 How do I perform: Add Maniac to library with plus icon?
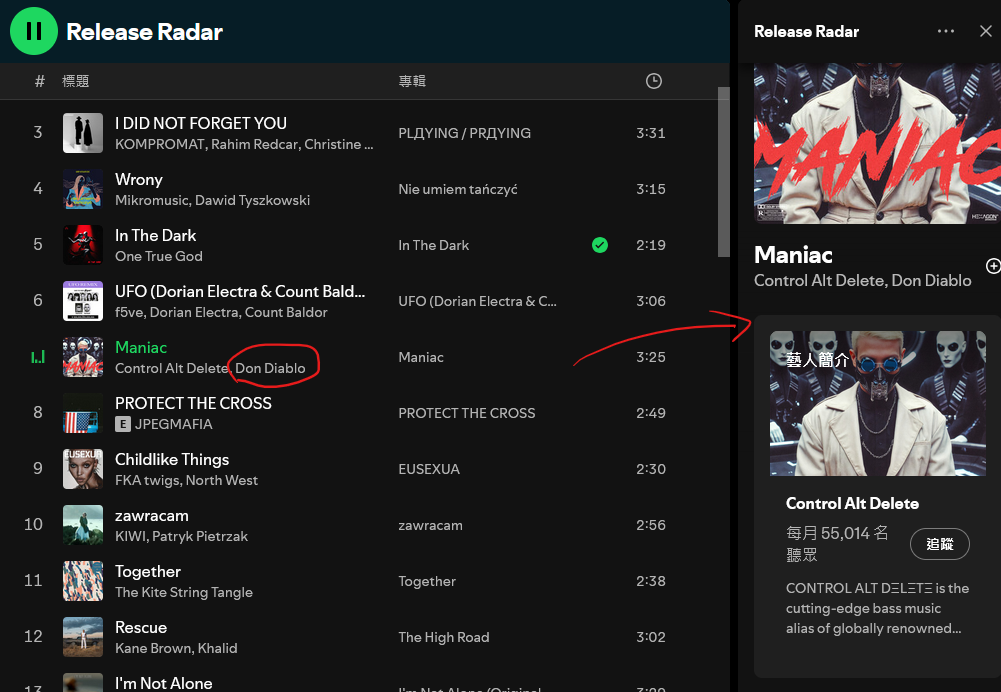coord(993,266)
